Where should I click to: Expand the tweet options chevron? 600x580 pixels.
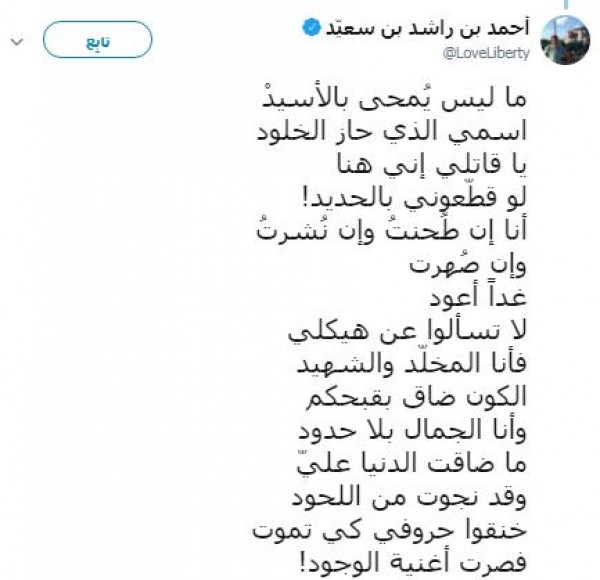click(17, 41)
